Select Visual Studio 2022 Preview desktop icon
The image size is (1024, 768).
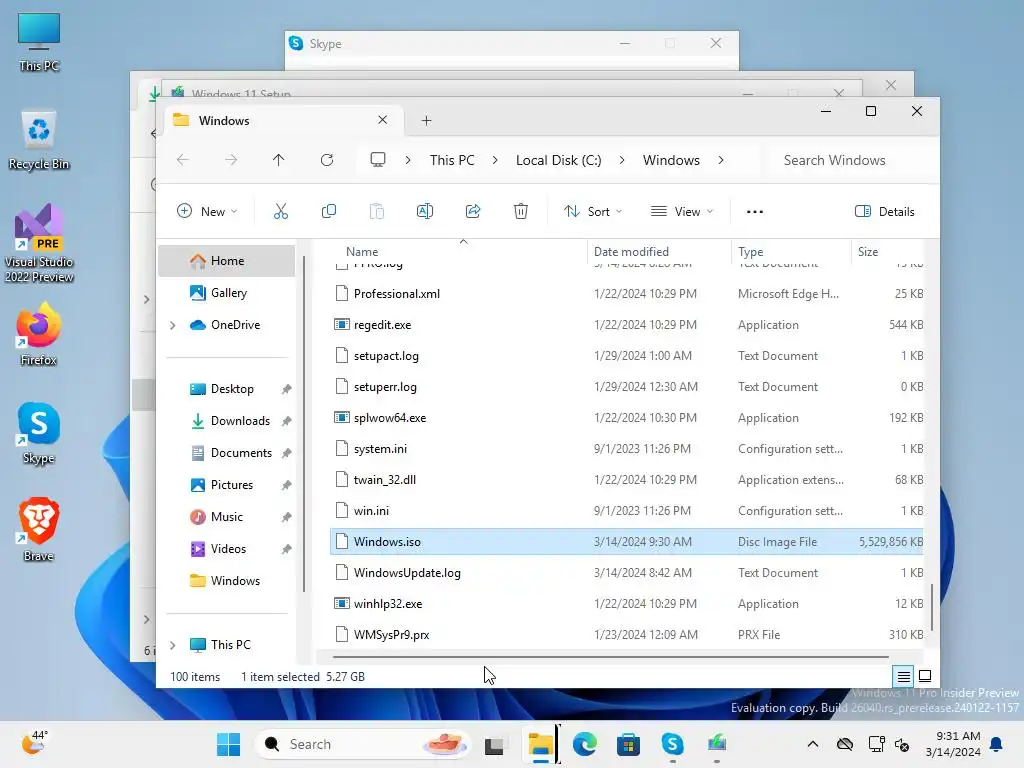[x=39, y=243]
